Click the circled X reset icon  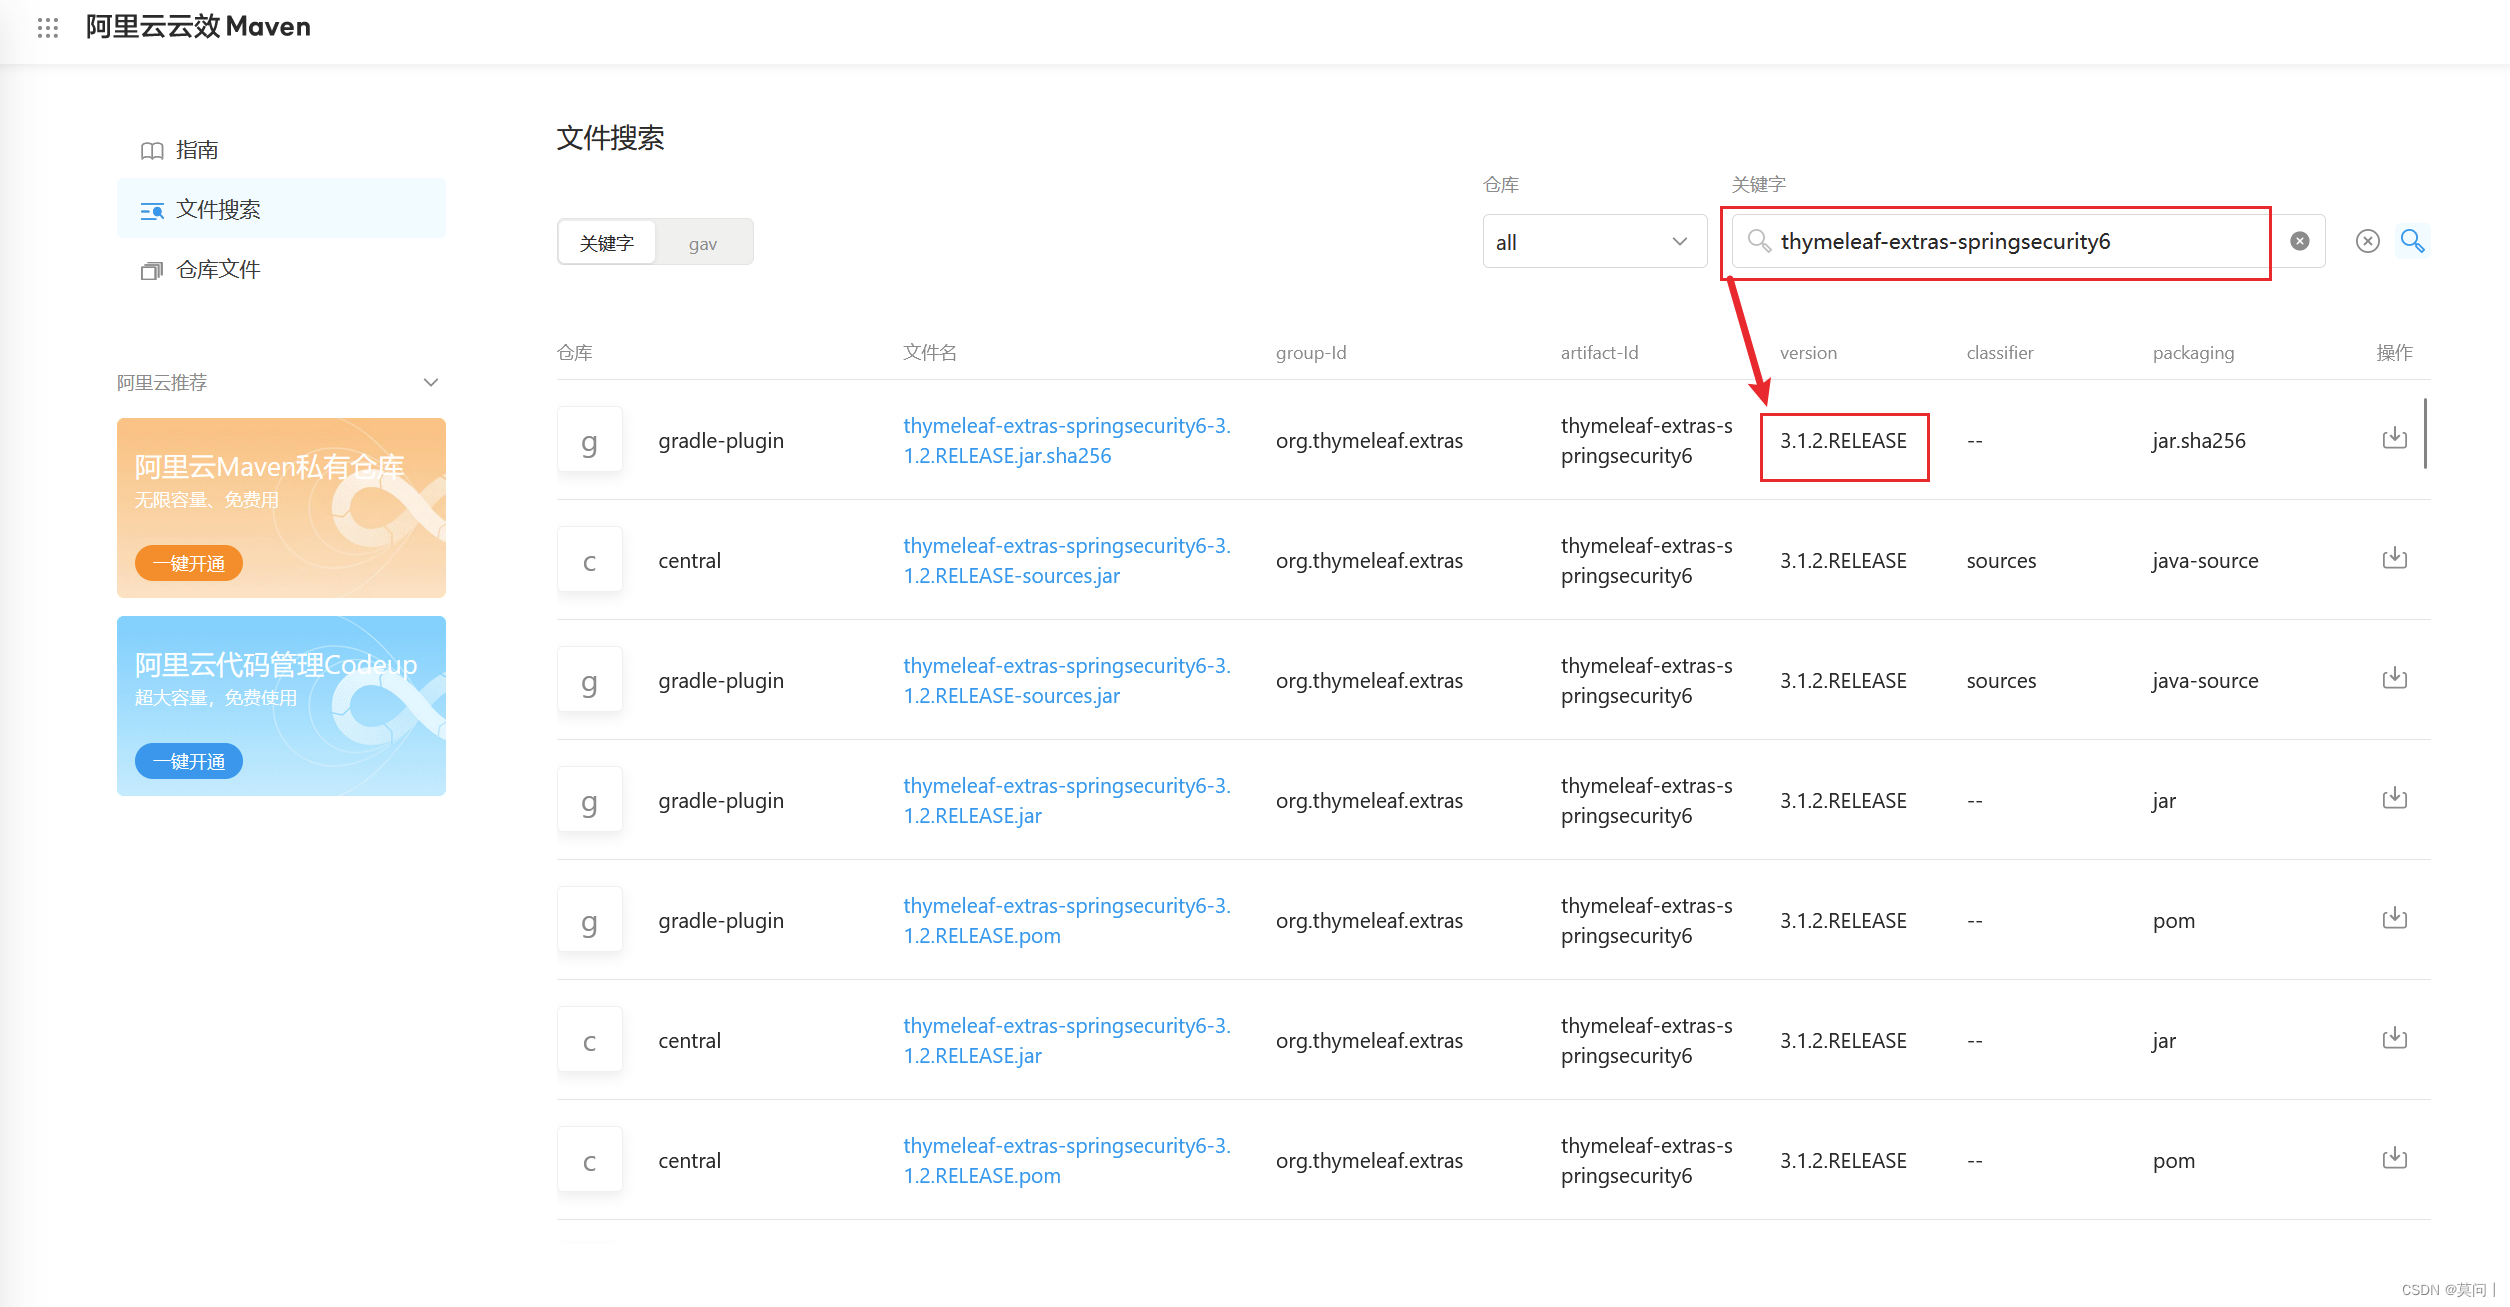click(x=2367, y=241)
